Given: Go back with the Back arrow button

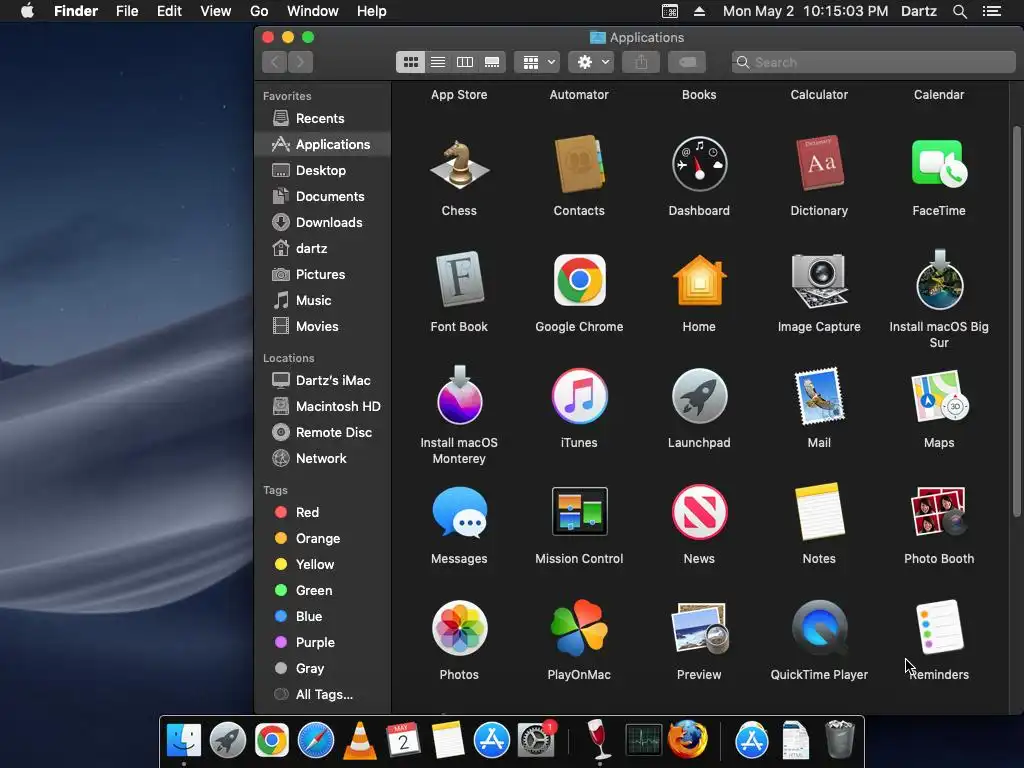Looking at the screenshot, I should click(275, 62).
